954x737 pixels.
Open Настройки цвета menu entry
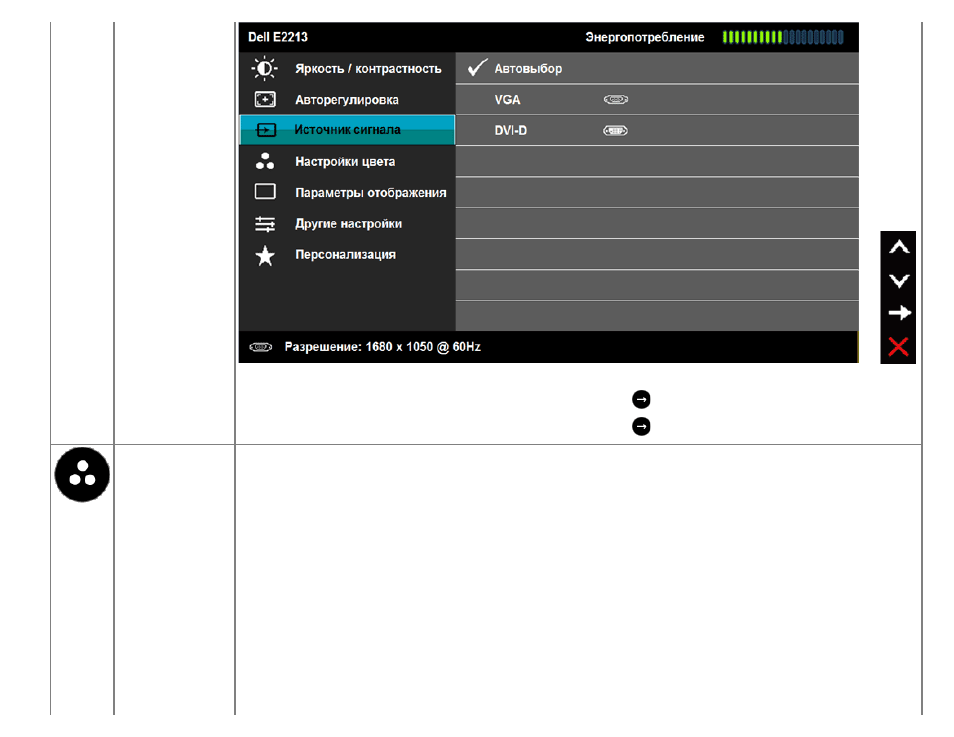[x=347, y=161]
